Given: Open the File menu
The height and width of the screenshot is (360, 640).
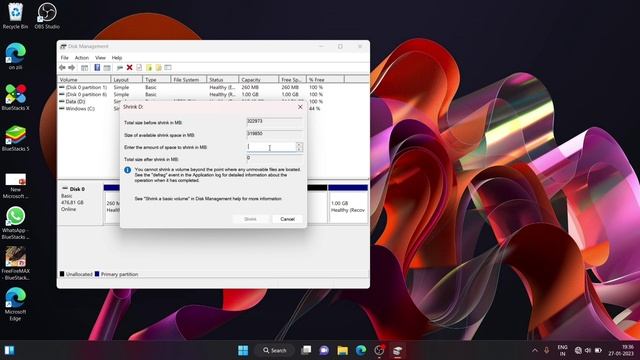Looking at the screenshot, I should coord(64,58).
